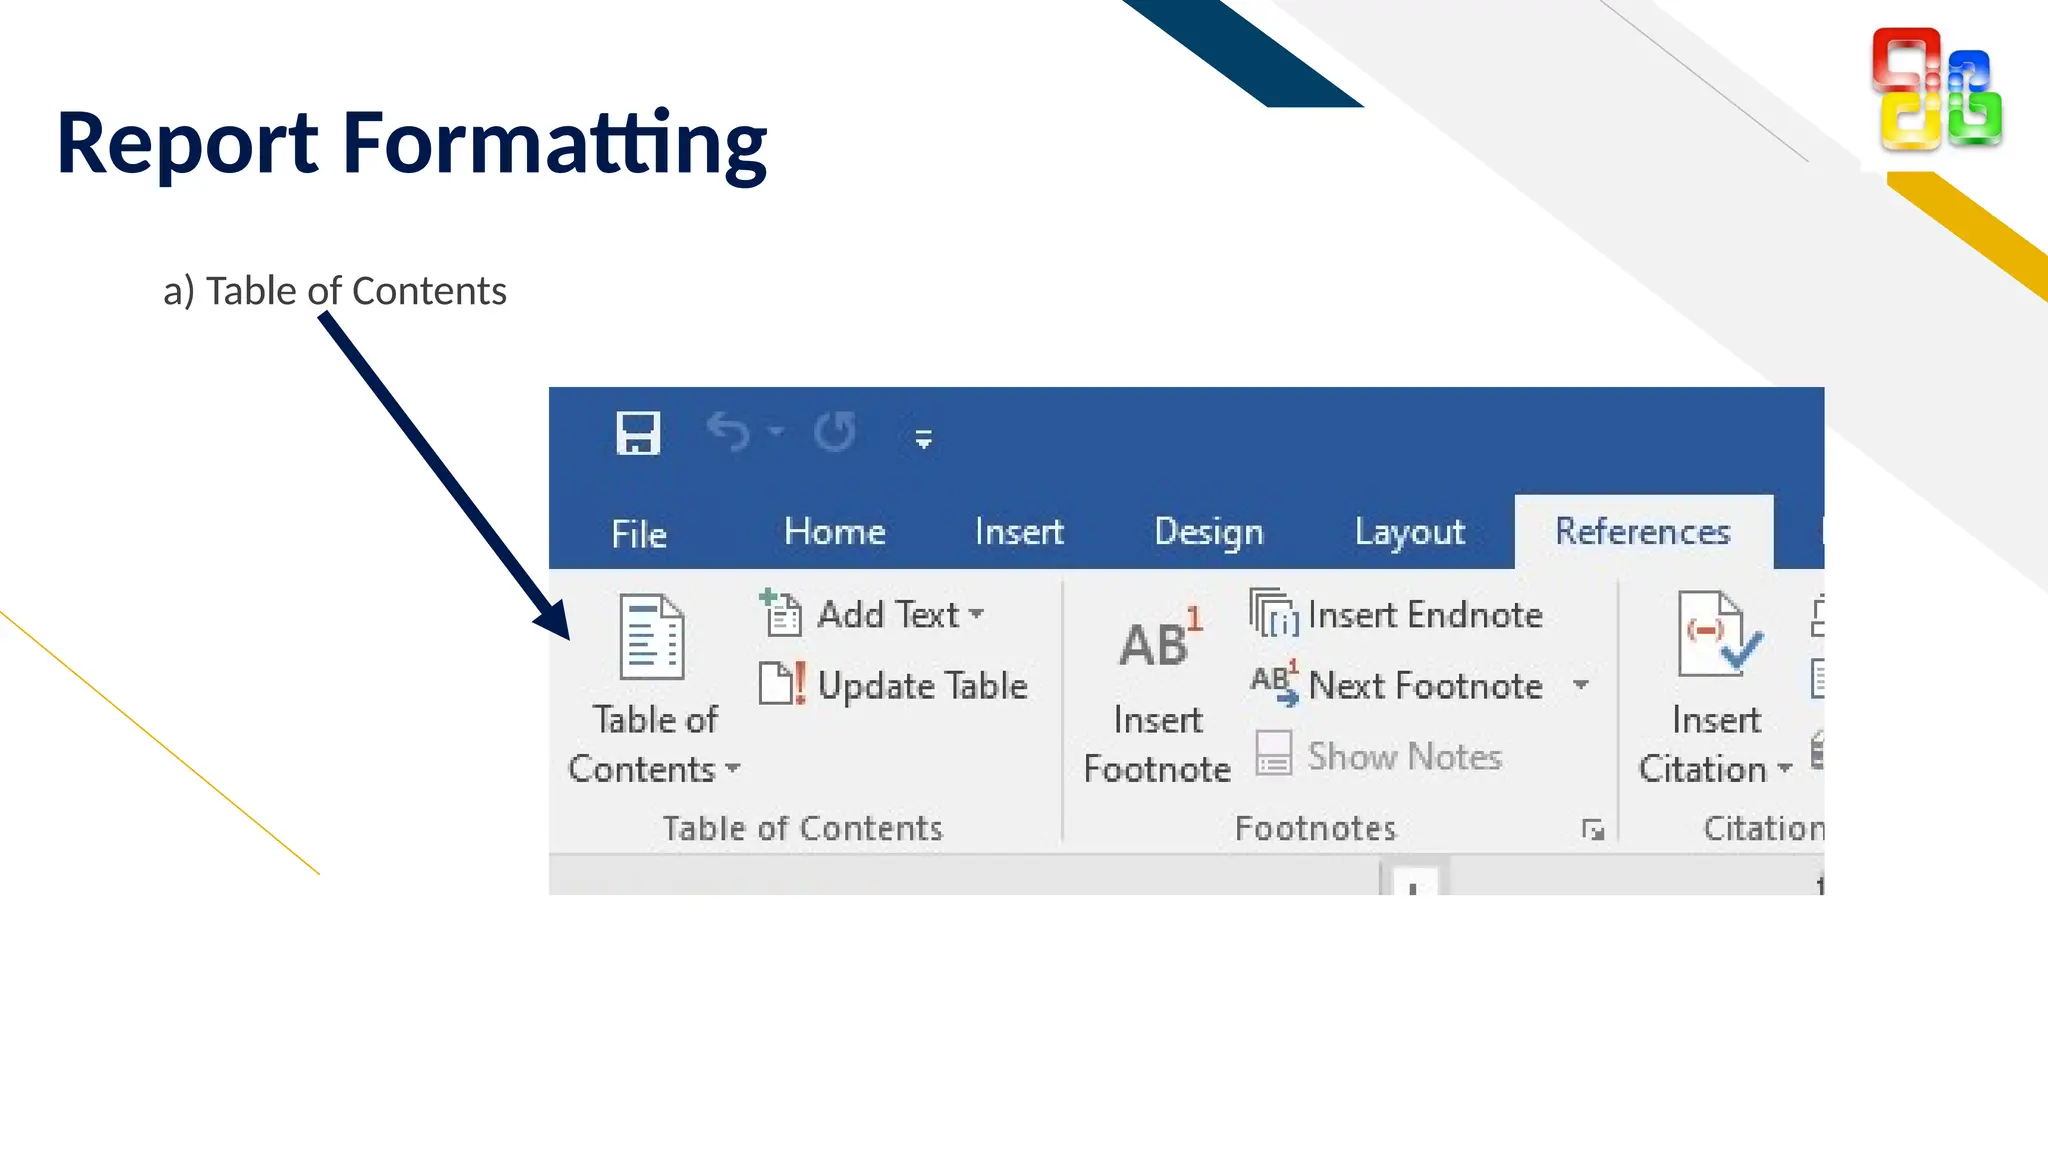The width and height of the screenshot is (2048, 1152).
Task: Click the Save icon in quick access toolbar
Action: [x=638, y=433]
